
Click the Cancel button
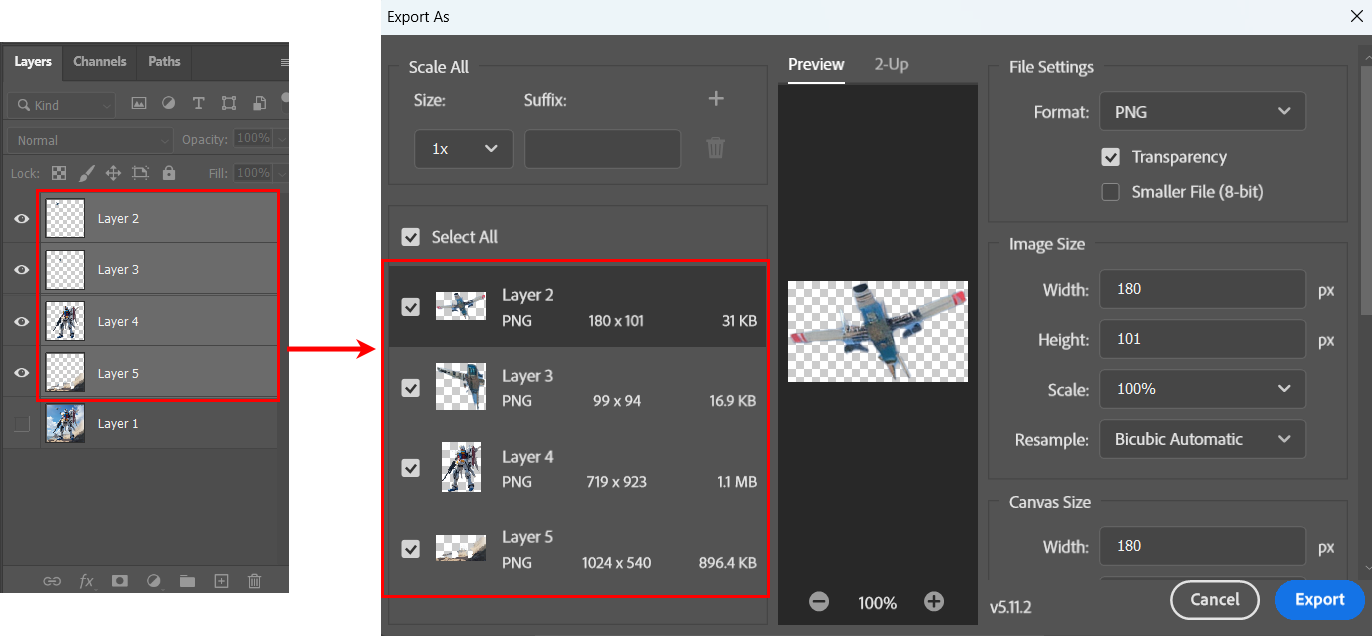click(1215, 600)
